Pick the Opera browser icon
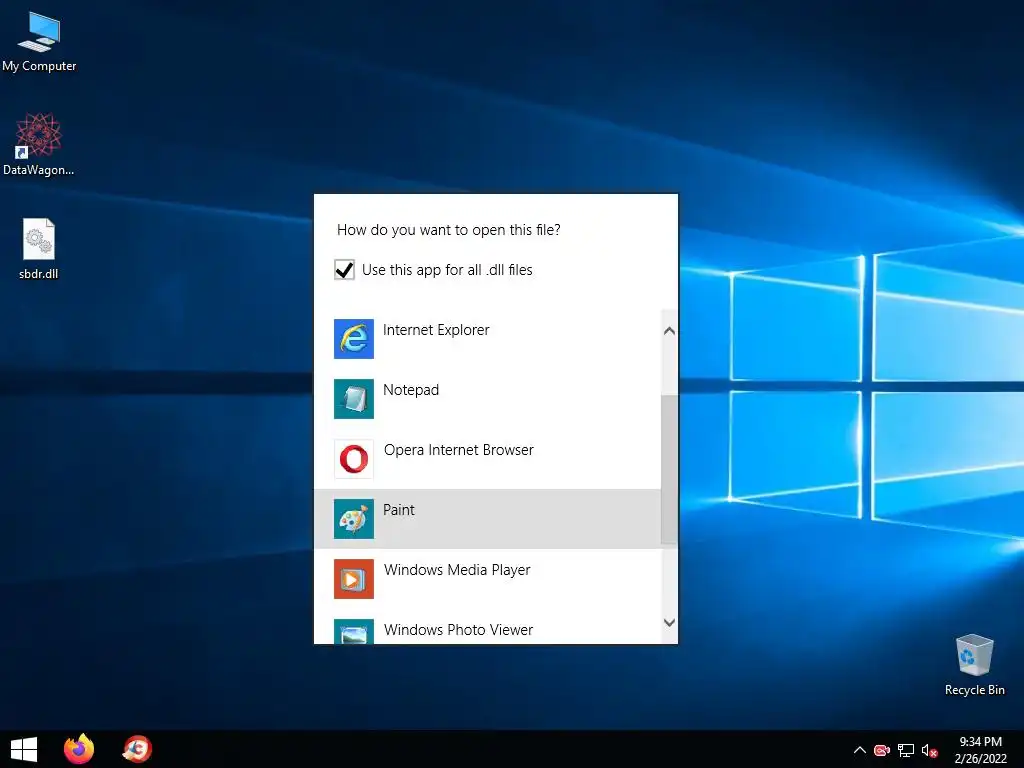The image size is (1024, 768). pyautogui.click(x=354, y=459)
